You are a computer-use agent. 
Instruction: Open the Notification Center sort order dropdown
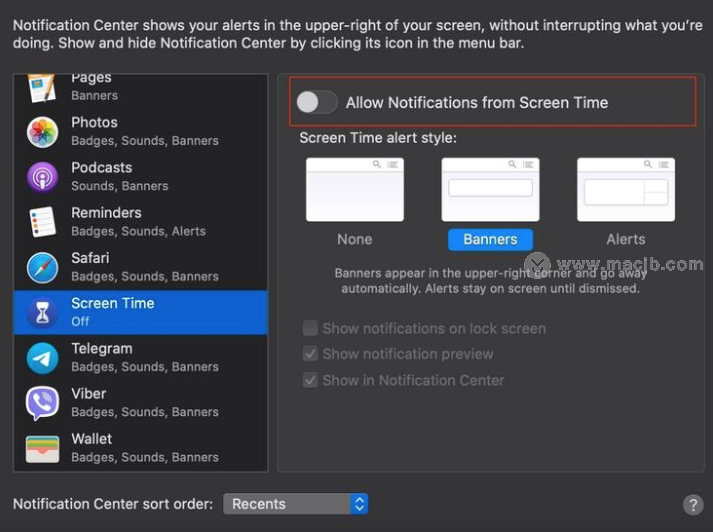pos(296,504)
